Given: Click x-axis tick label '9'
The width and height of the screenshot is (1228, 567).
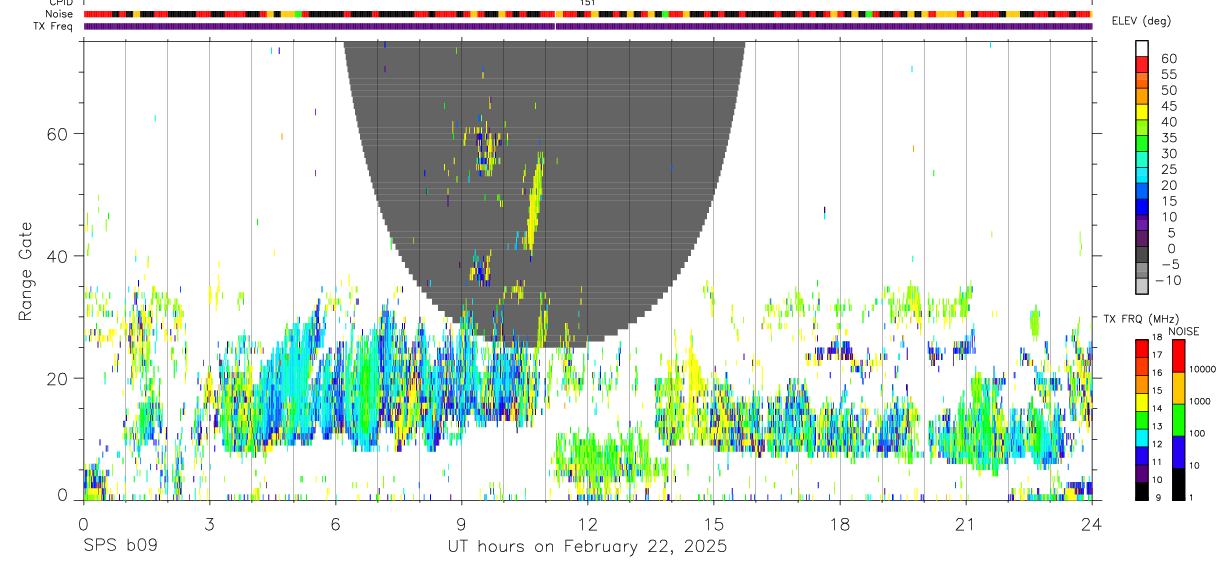Looking at the screenshot, I should click(x=461, y=524).
